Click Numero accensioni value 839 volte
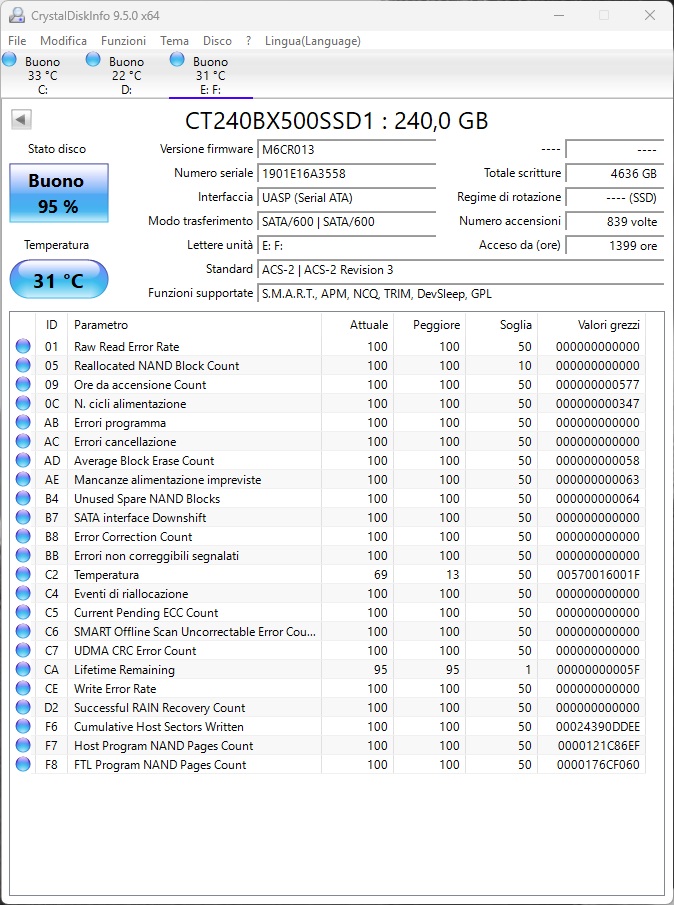 615,221
